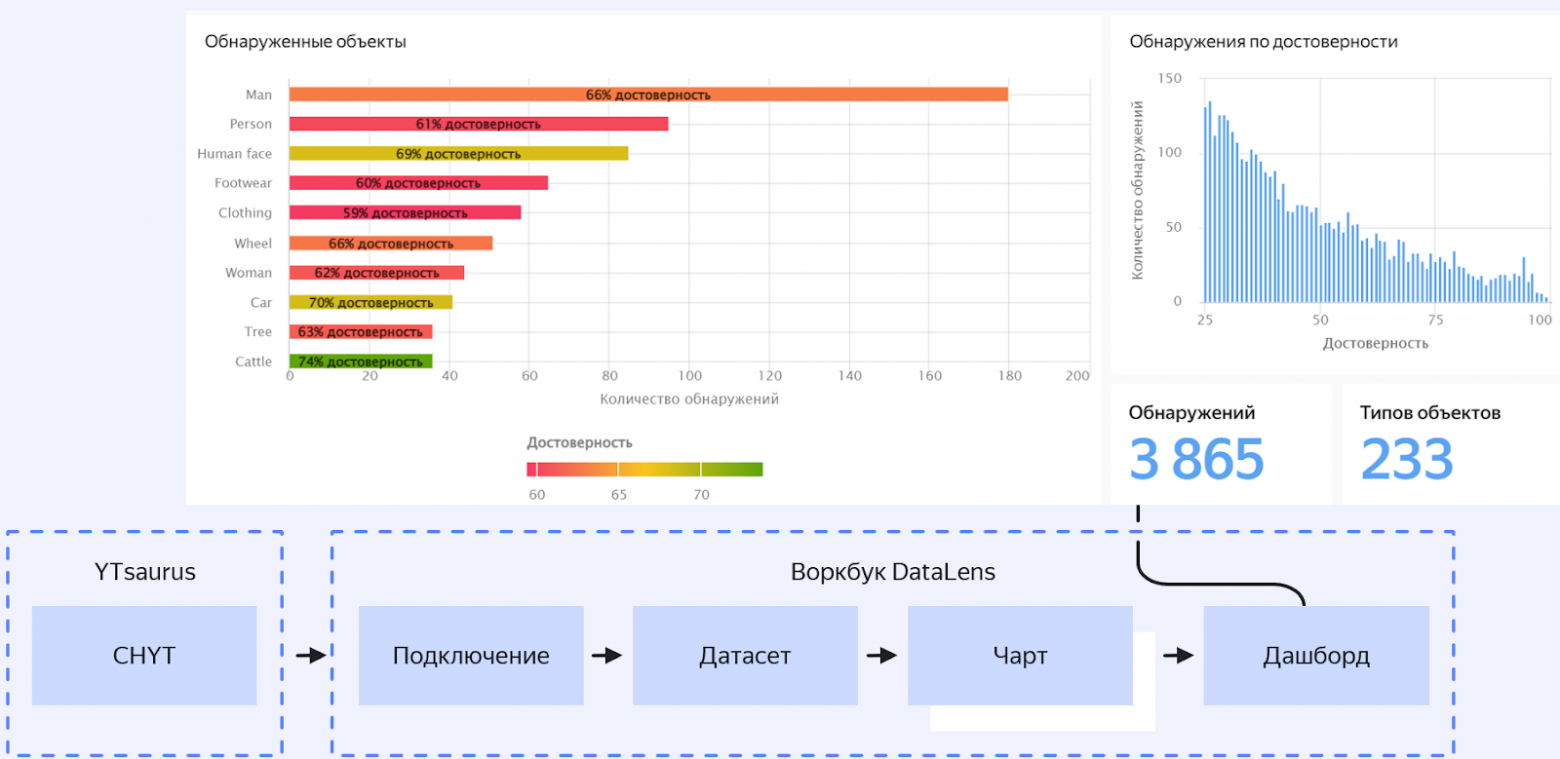Open the Подключение block in the workbook

click(x=470, y=655)
